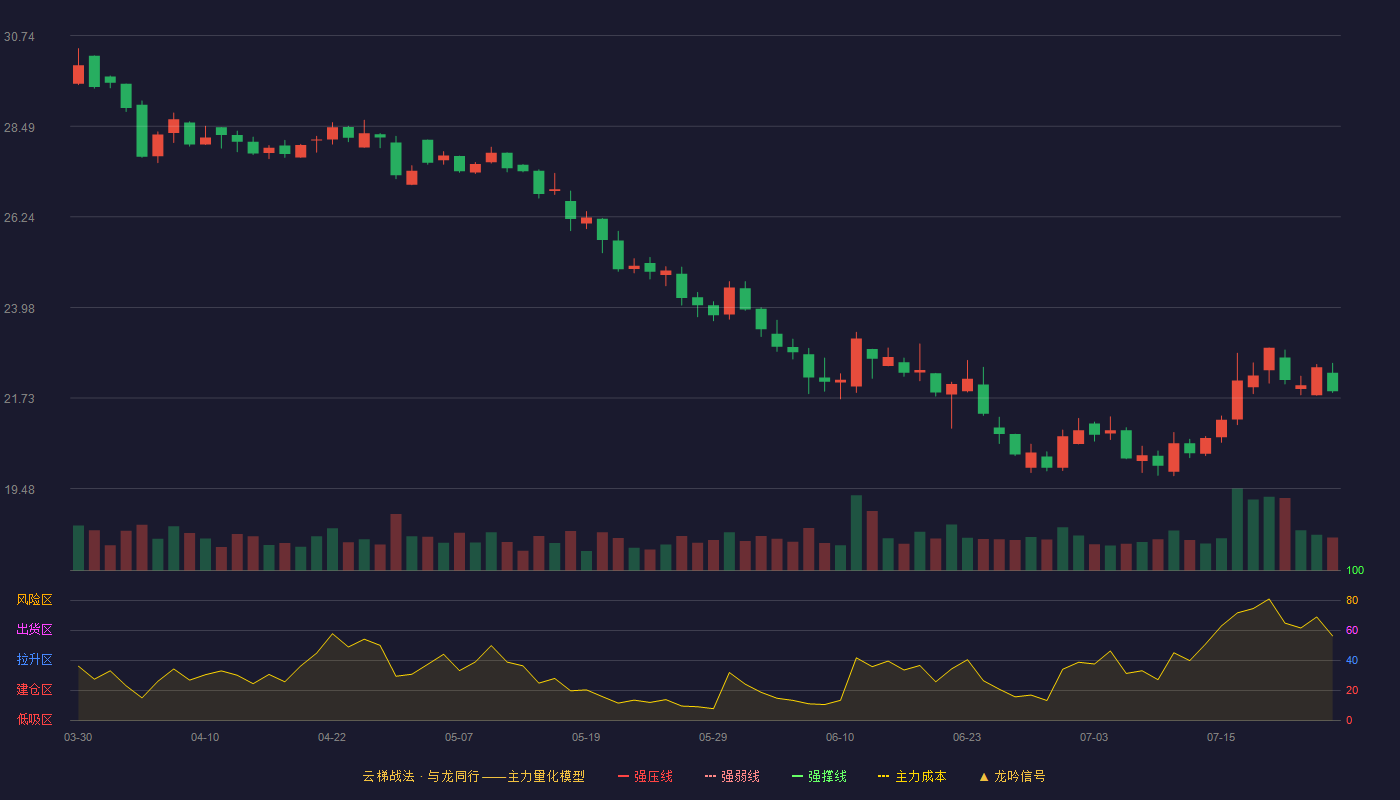This screenshot has width=1400, height=800.
Task: Click the 04-10 date label
Action: [x=205, y=737]
